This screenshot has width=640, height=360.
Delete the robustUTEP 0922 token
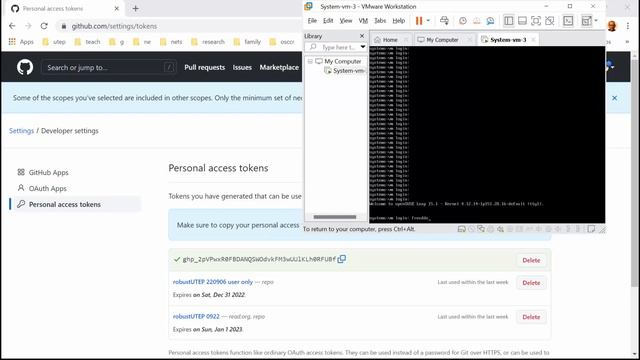(x=531, y=317)
